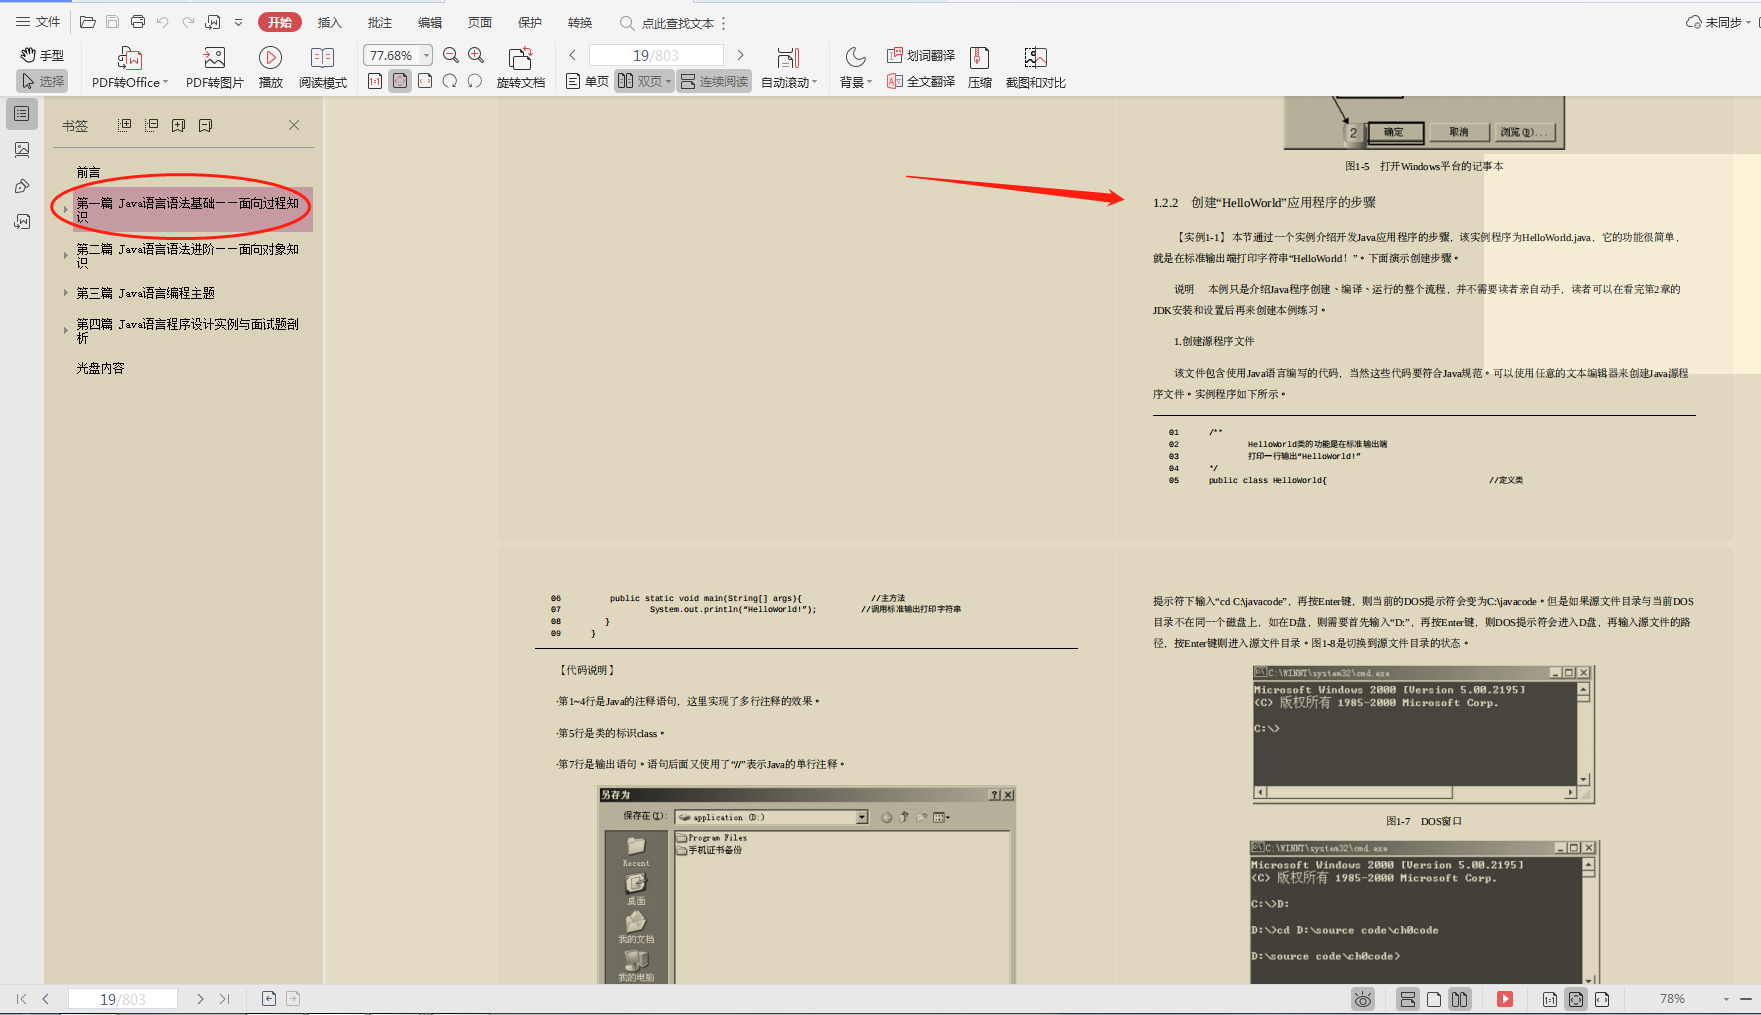This screenshot has height=1015, width=1761.
Task: Click the save icon in quick toolbar
Action: [113, 22]
